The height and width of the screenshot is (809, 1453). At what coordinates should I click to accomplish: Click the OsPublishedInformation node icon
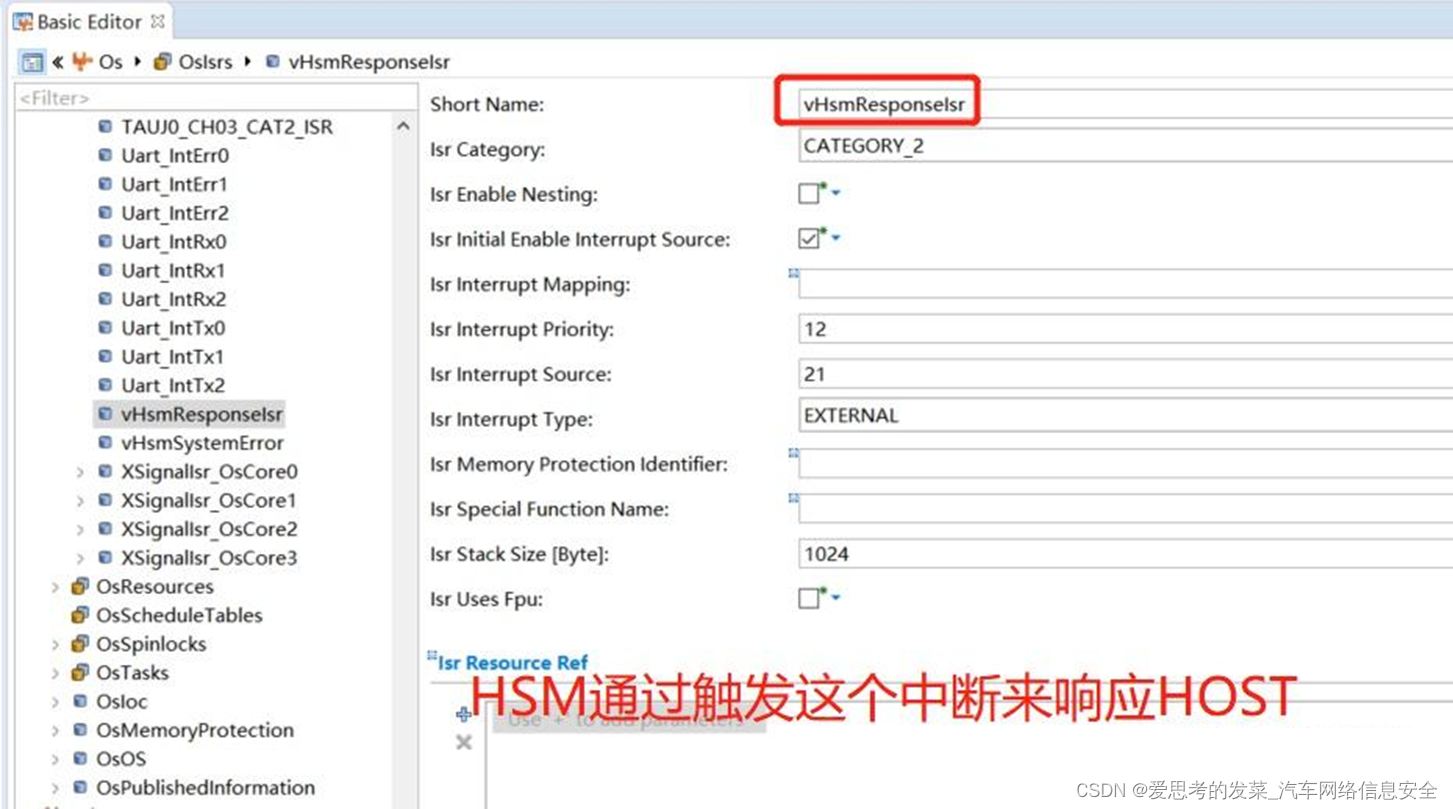point(81,788)
